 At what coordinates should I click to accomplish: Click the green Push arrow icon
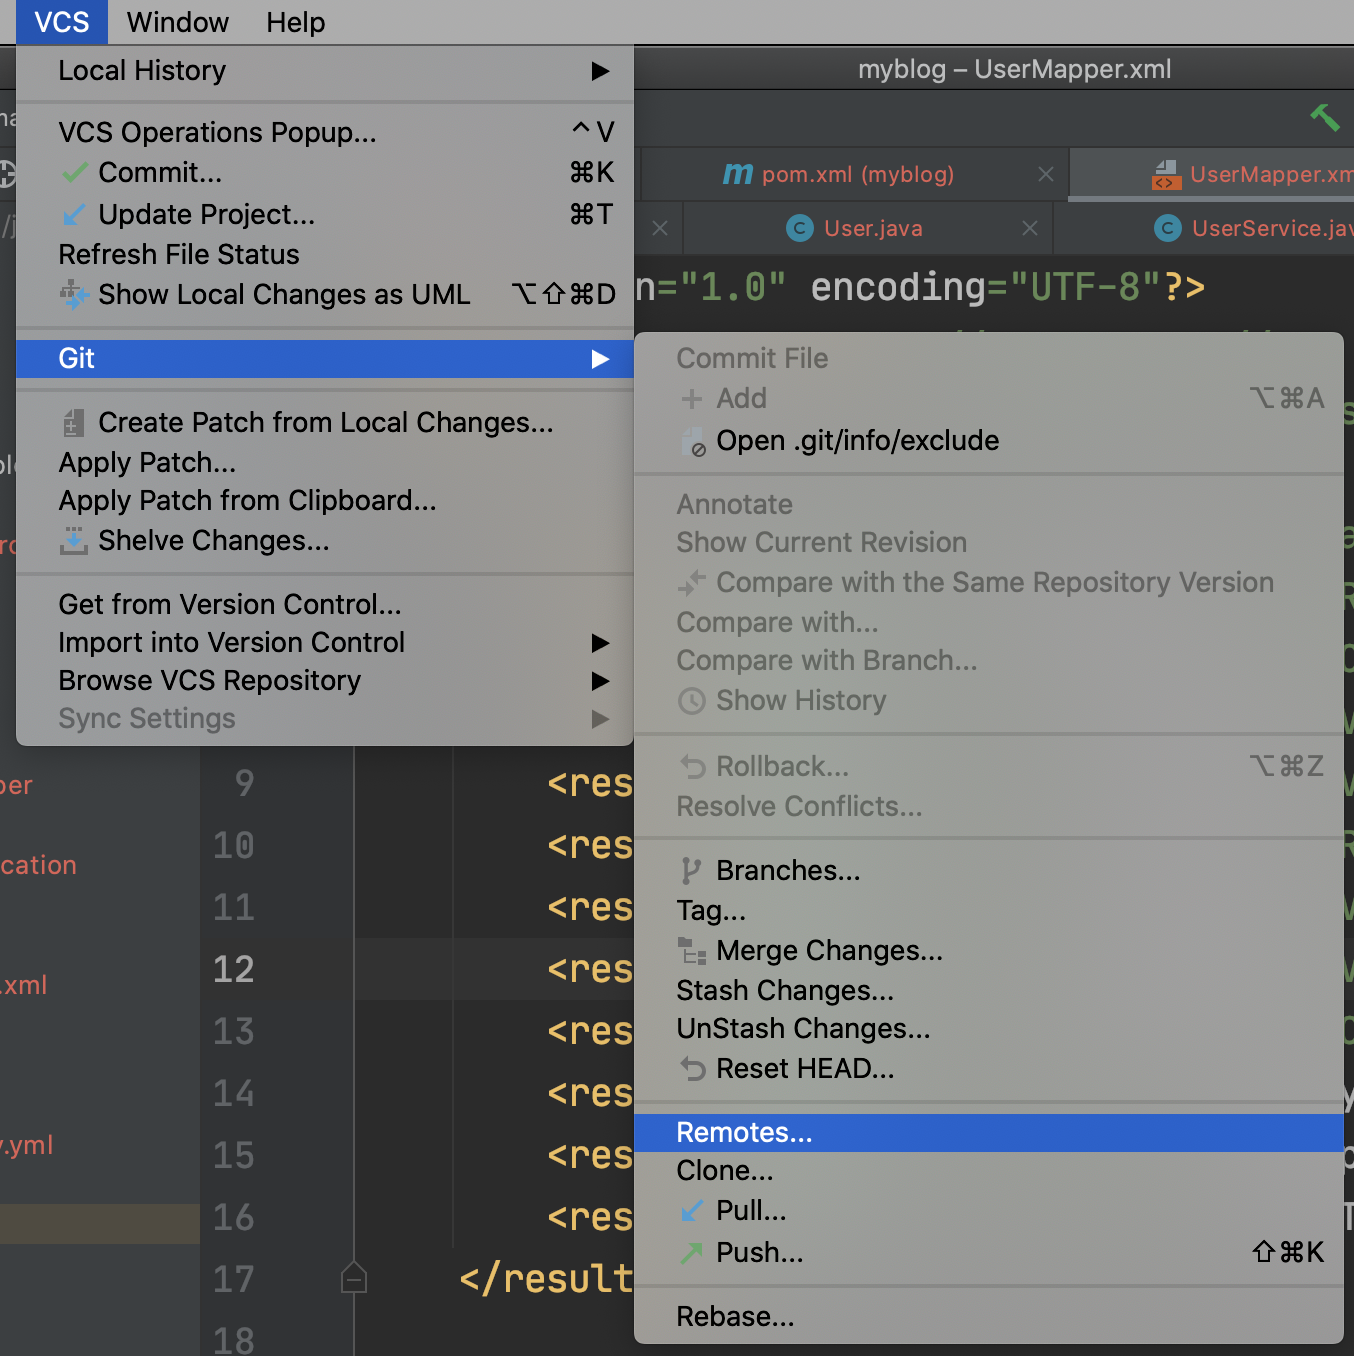[692, 1253]
